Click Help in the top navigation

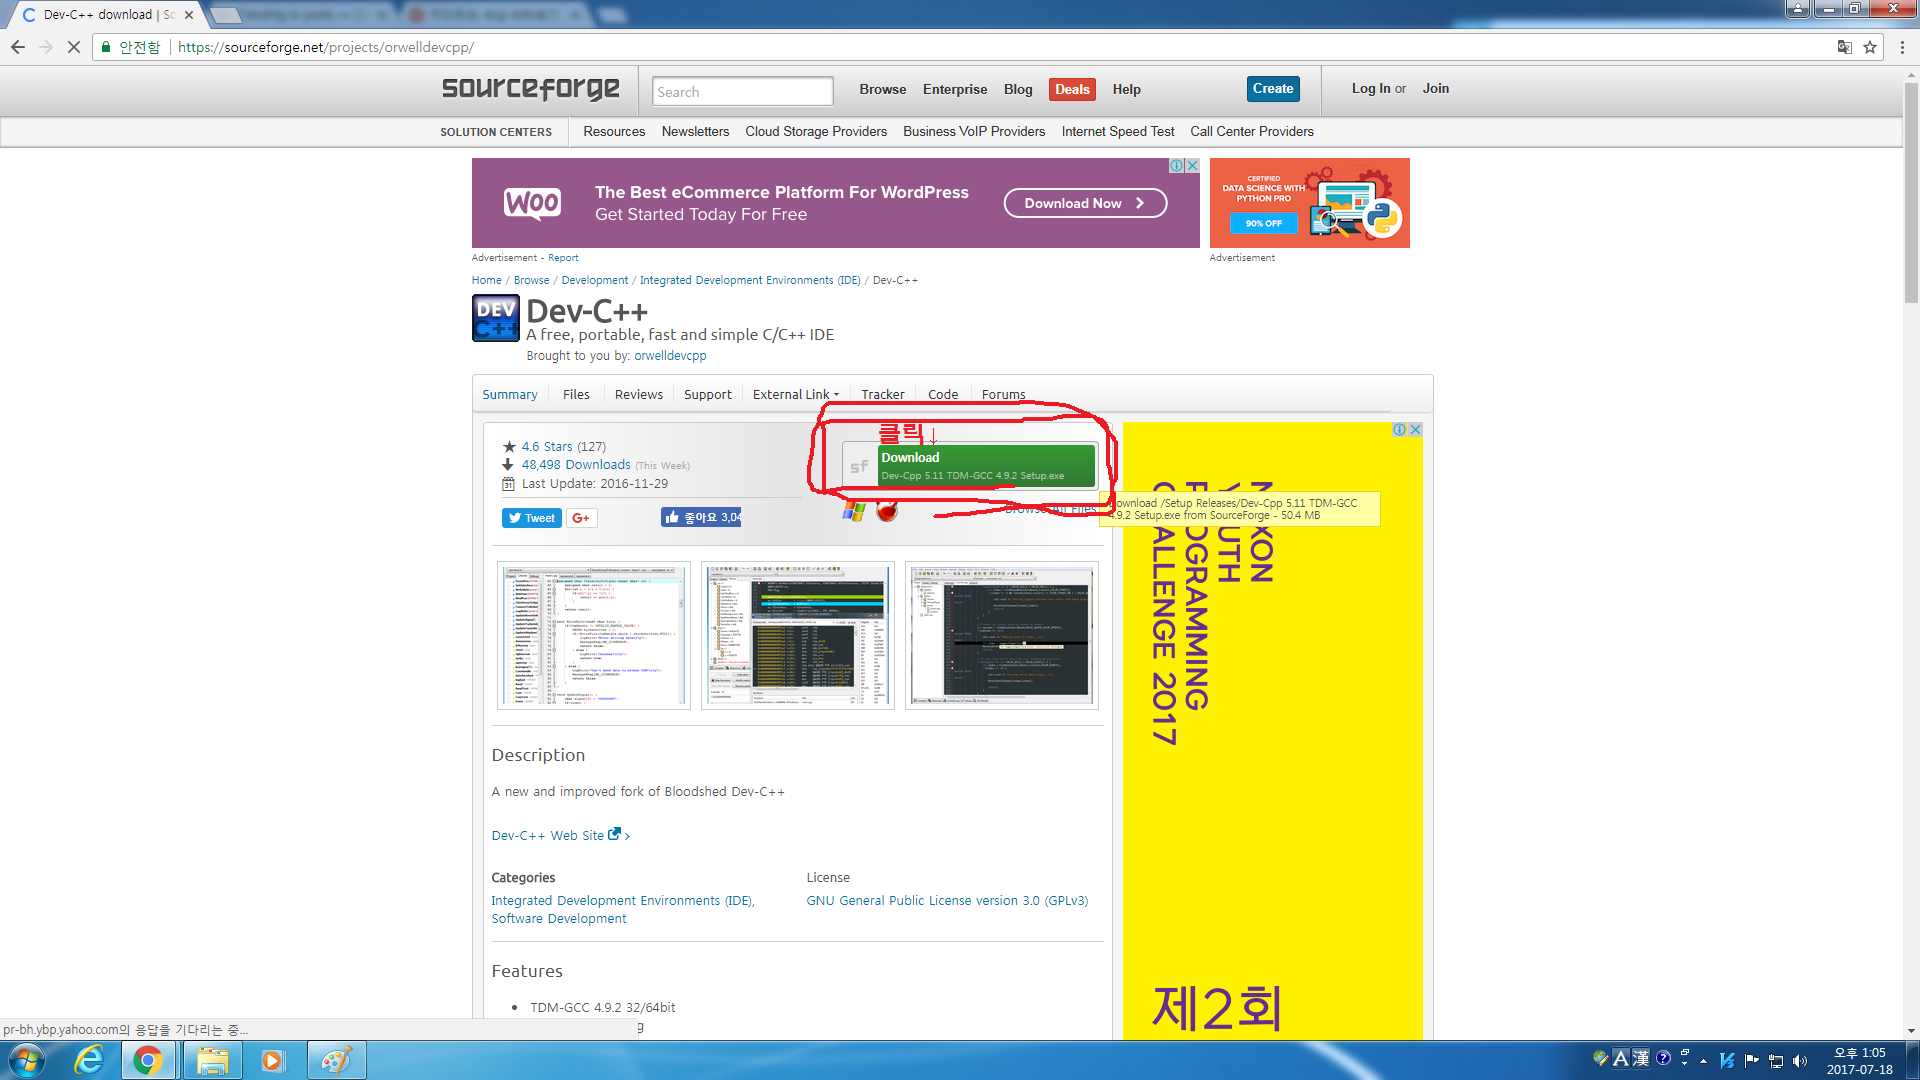click(x=1127, y=89)
